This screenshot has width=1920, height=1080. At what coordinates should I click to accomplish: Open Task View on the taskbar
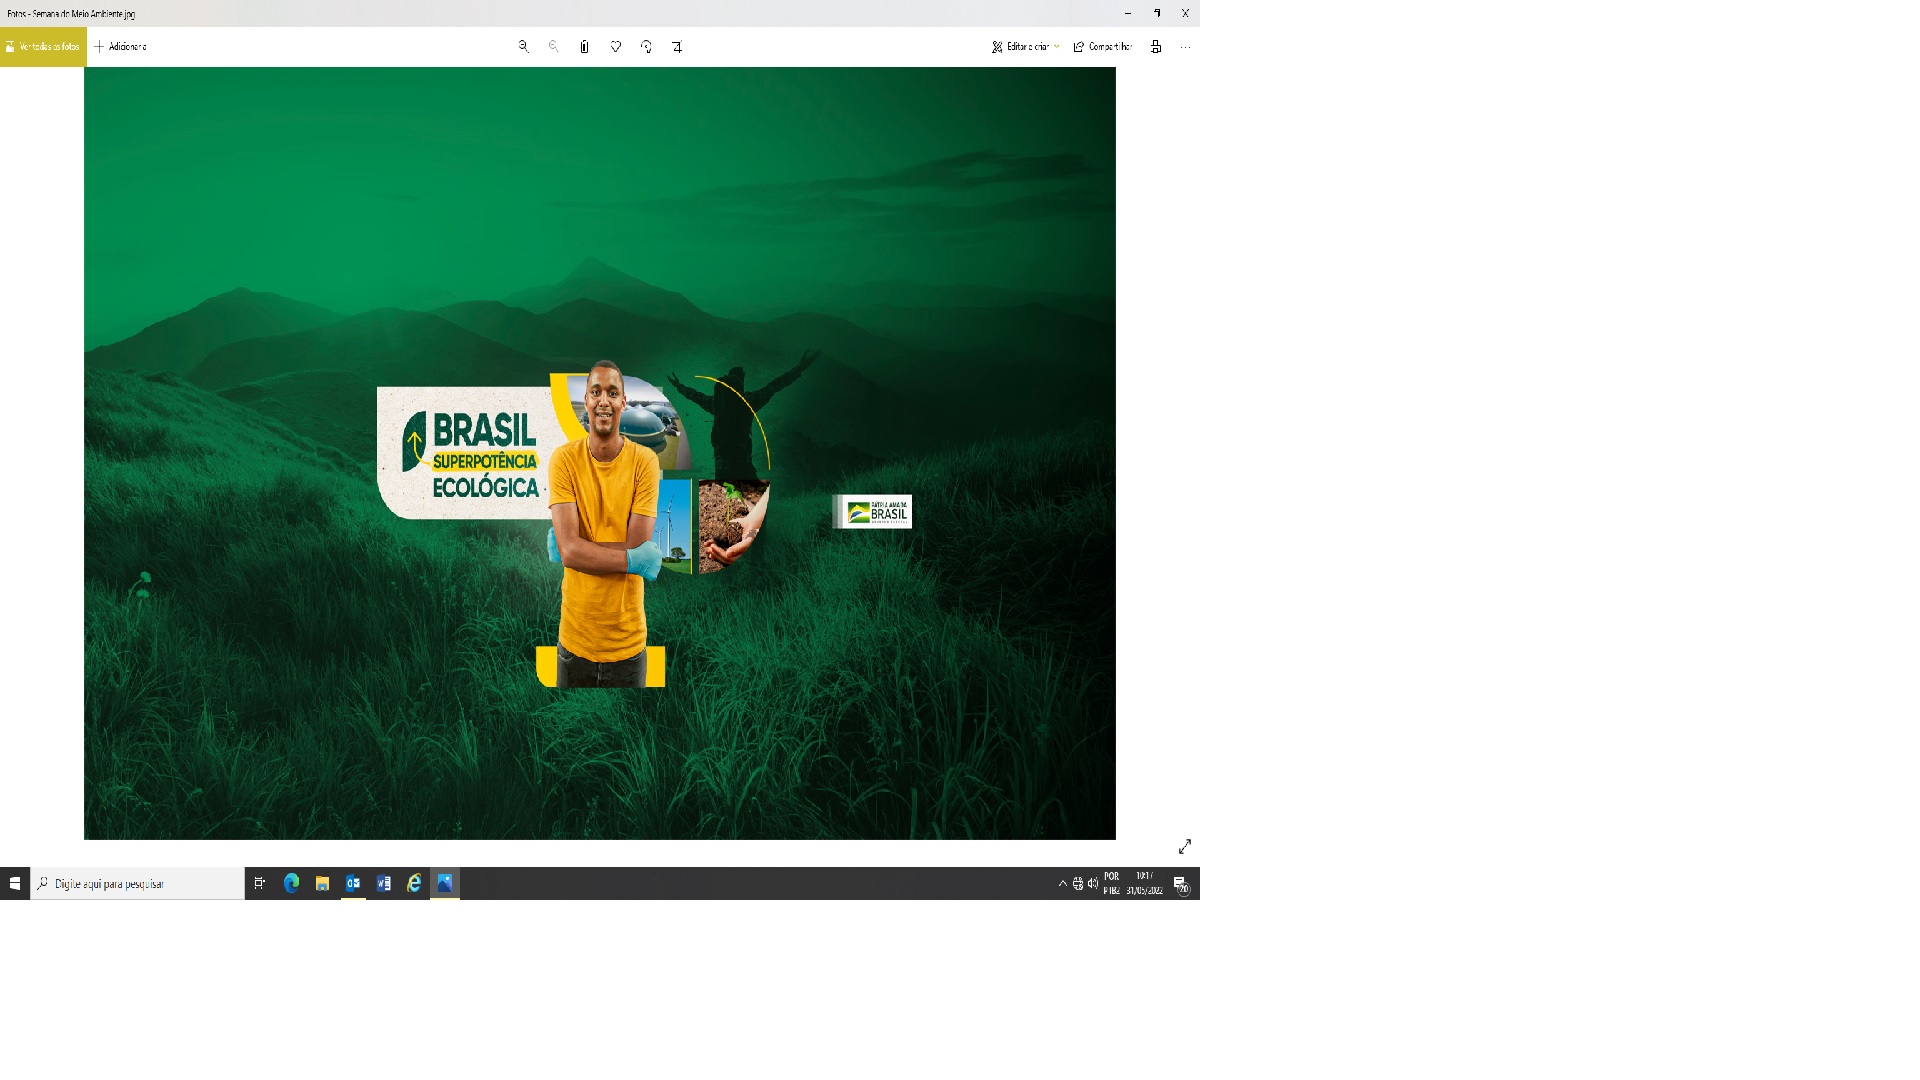[x=260, y=884]
